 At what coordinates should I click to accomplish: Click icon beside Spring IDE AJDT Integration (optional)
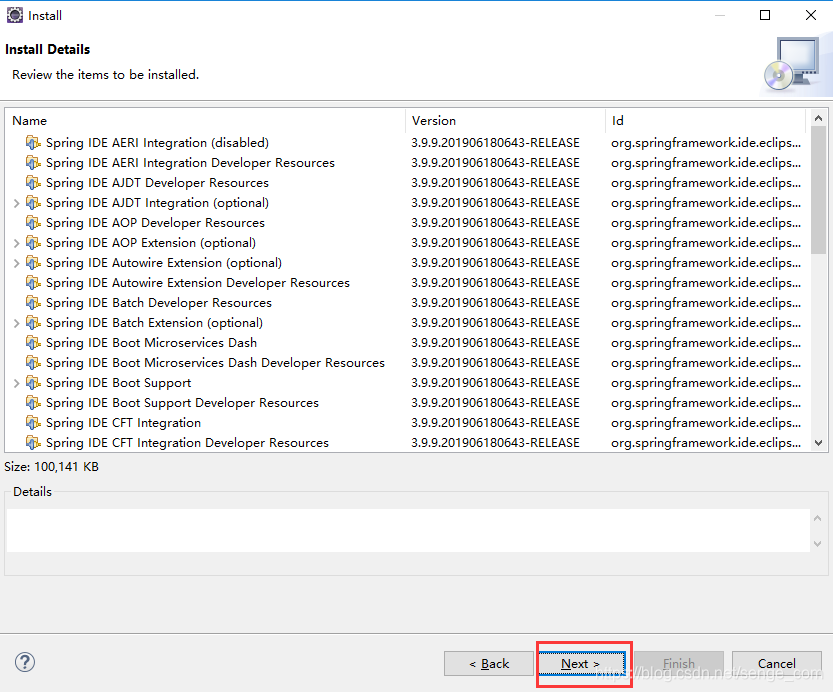[x=33, y=202]
